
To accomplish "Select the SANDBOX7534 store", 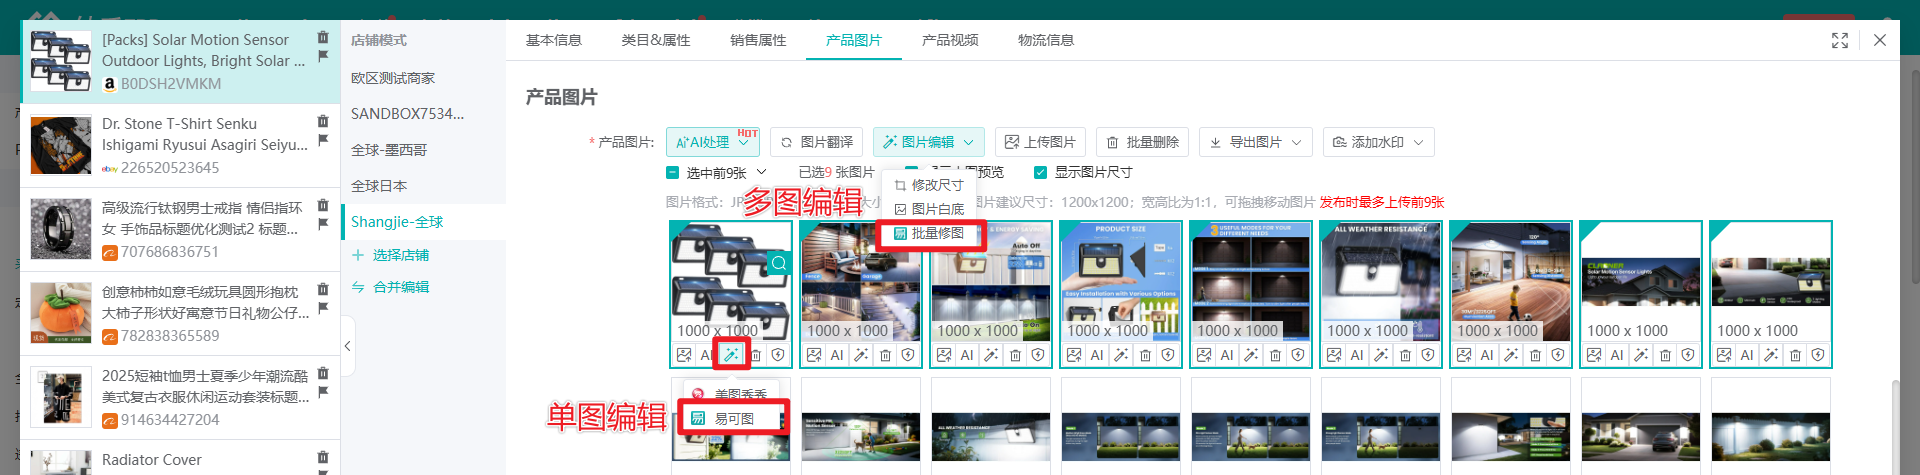I will tap(423, 114).
